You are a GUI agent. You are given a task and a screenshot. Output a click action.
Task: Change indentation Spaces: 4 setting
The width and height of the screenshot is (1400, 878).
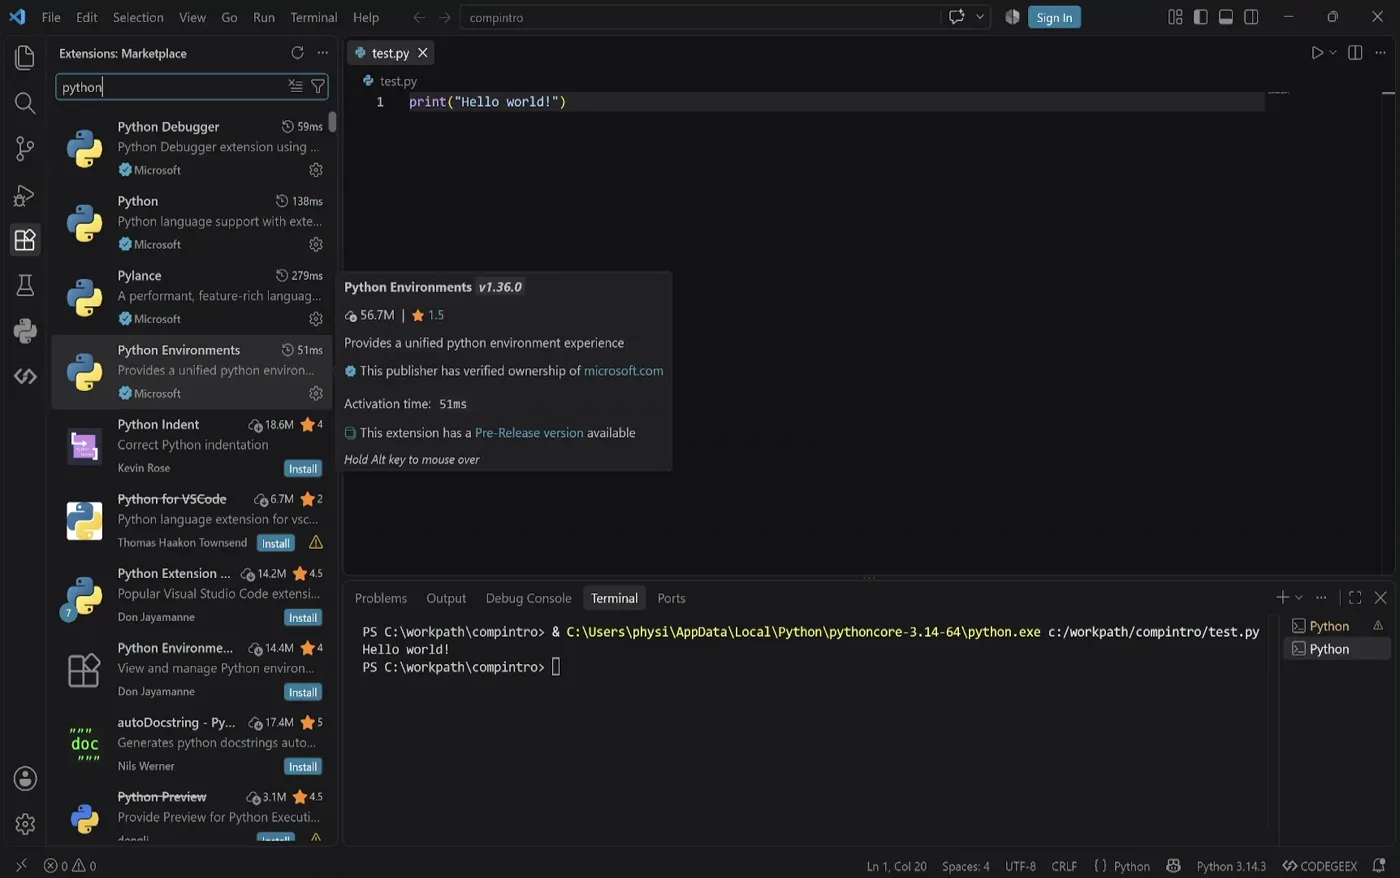click(965, 866)
